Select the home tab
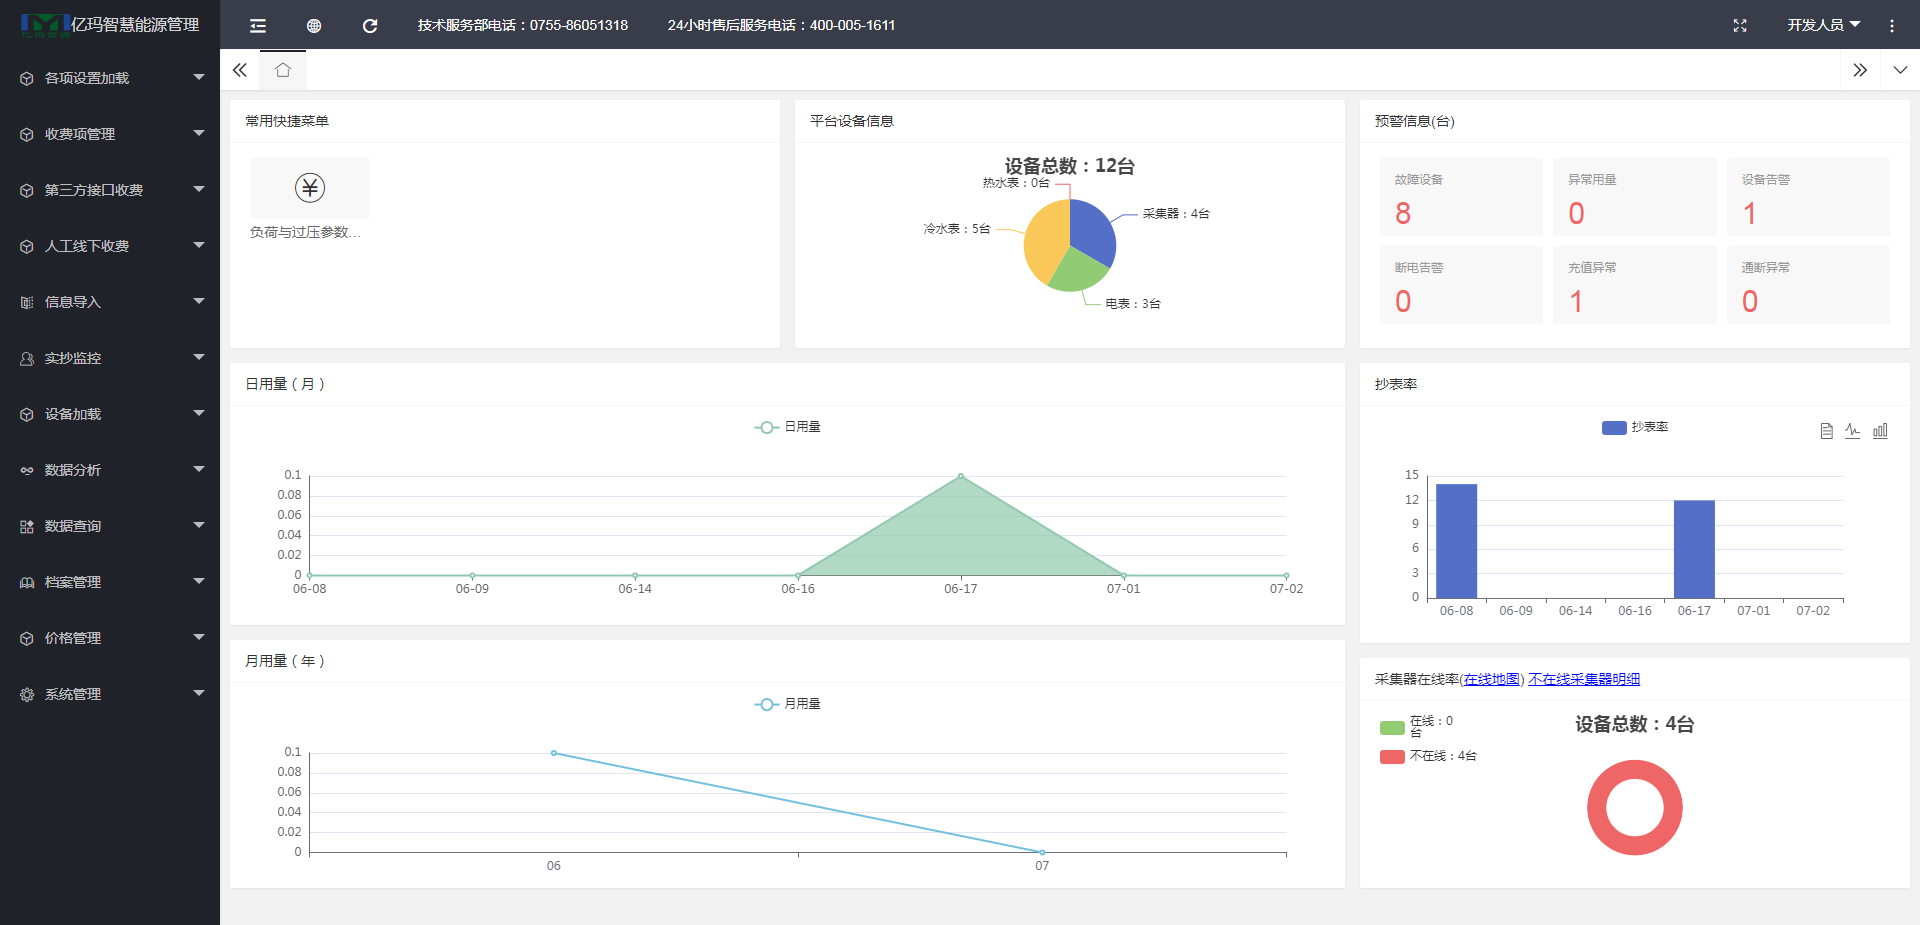Viewport: 1920px width, 925px height. [283, 70]
